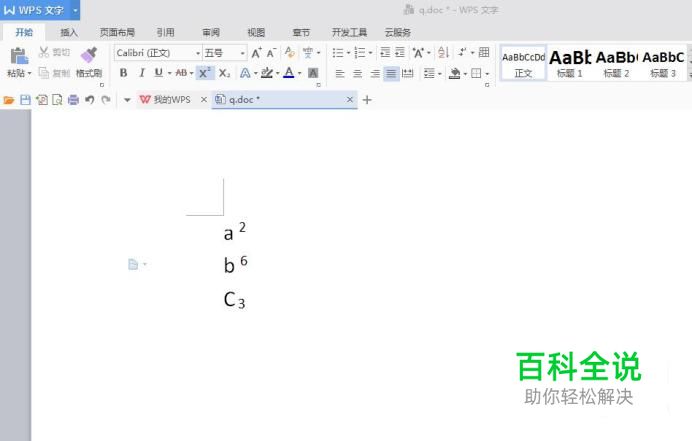Apply the 标题 1 style
Viewport: 692px width, 441px height.
coord(570,64)
